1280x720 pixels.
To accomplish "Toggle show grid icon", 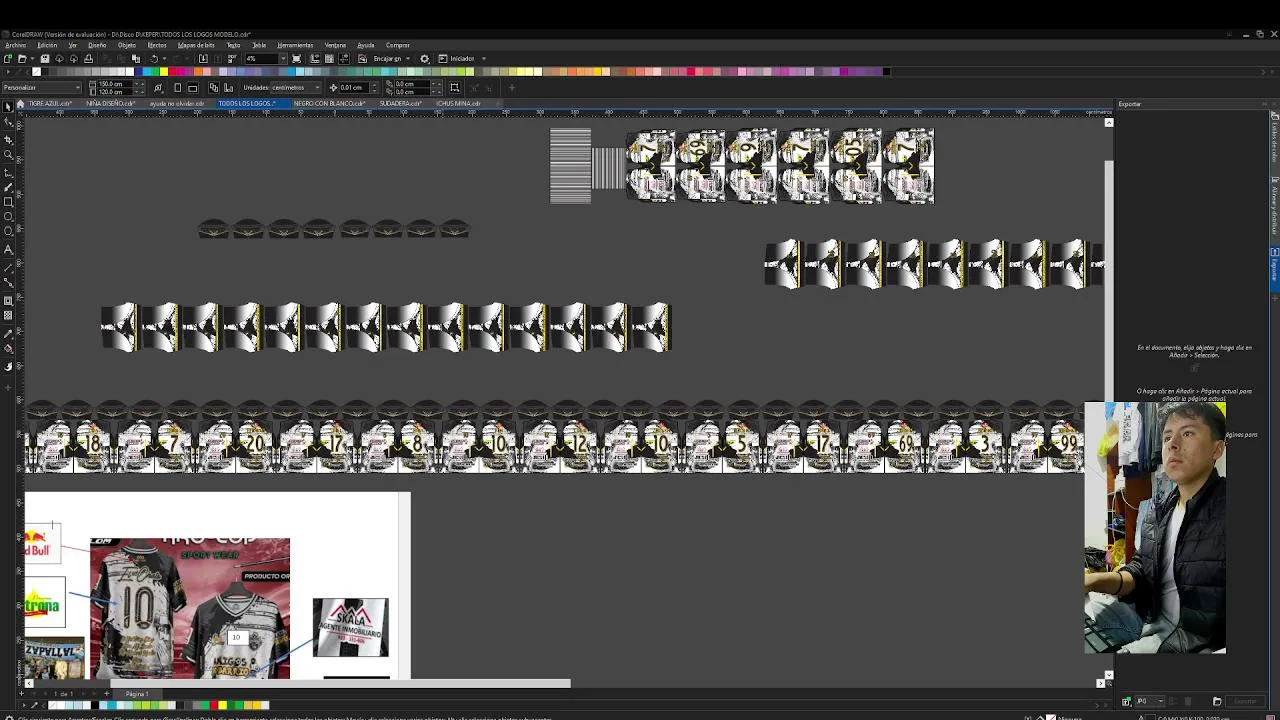I will tap(329, 58).
